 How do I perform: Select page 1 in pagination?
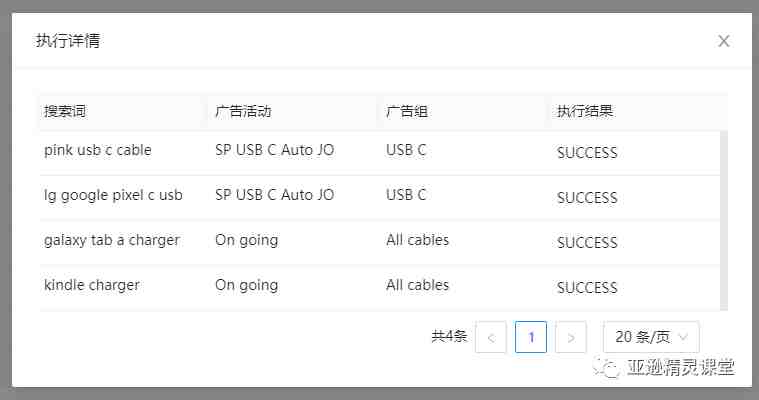tap(531, 337)
